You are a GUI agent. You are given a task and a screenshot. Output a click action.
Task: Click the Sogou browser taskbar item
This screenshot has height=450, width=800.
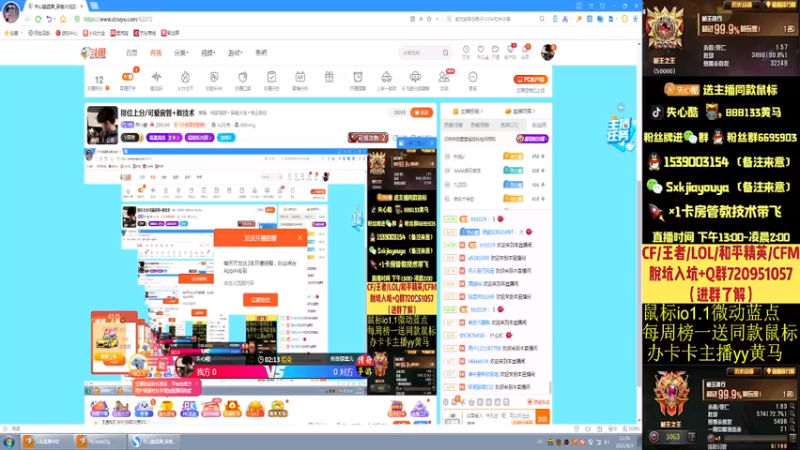(152, 441)
